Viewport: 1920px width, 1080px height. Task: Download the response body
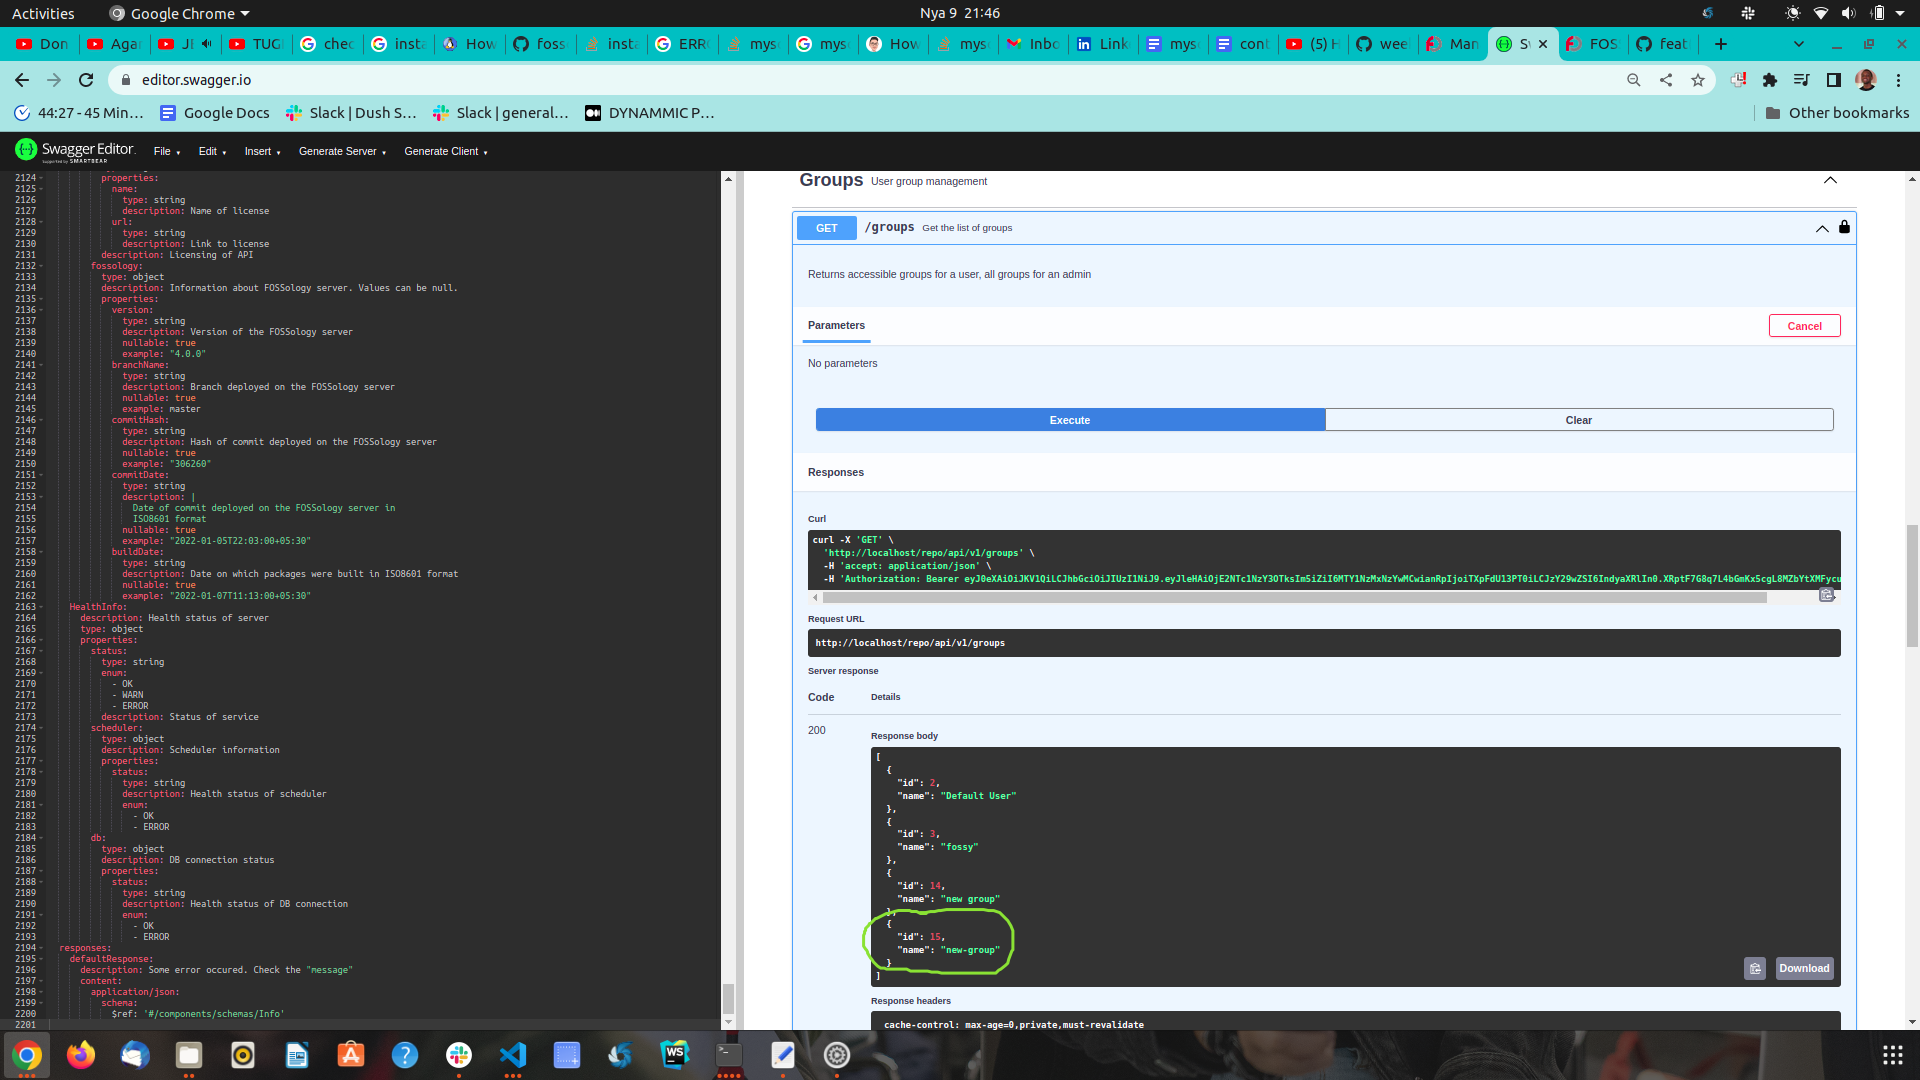point(1804,968)
